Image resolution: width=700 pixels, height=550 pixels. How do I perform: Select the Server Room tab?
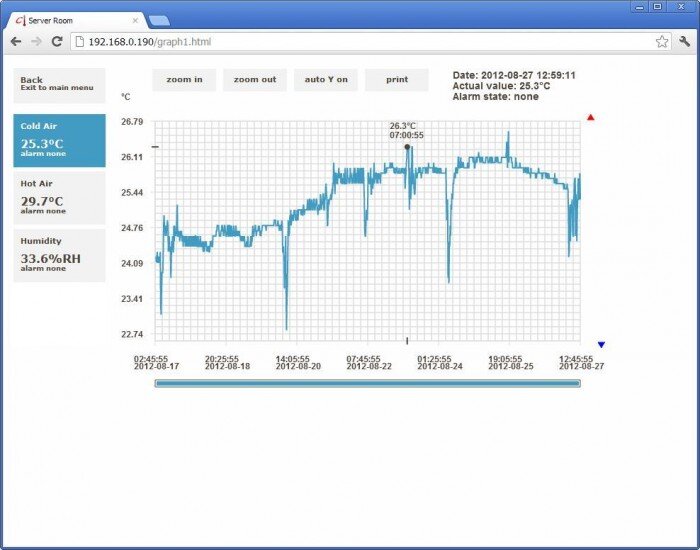click(x=70, y=20)
